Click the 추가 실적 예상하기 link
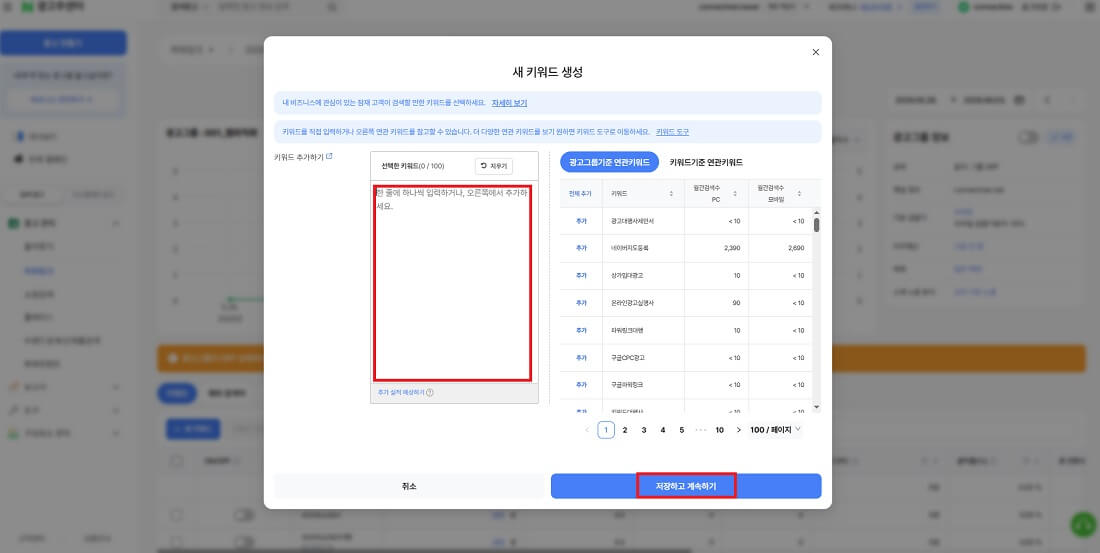Image resolution: width=1100 pixels, height=553 pixels. (x=401, y=393)
